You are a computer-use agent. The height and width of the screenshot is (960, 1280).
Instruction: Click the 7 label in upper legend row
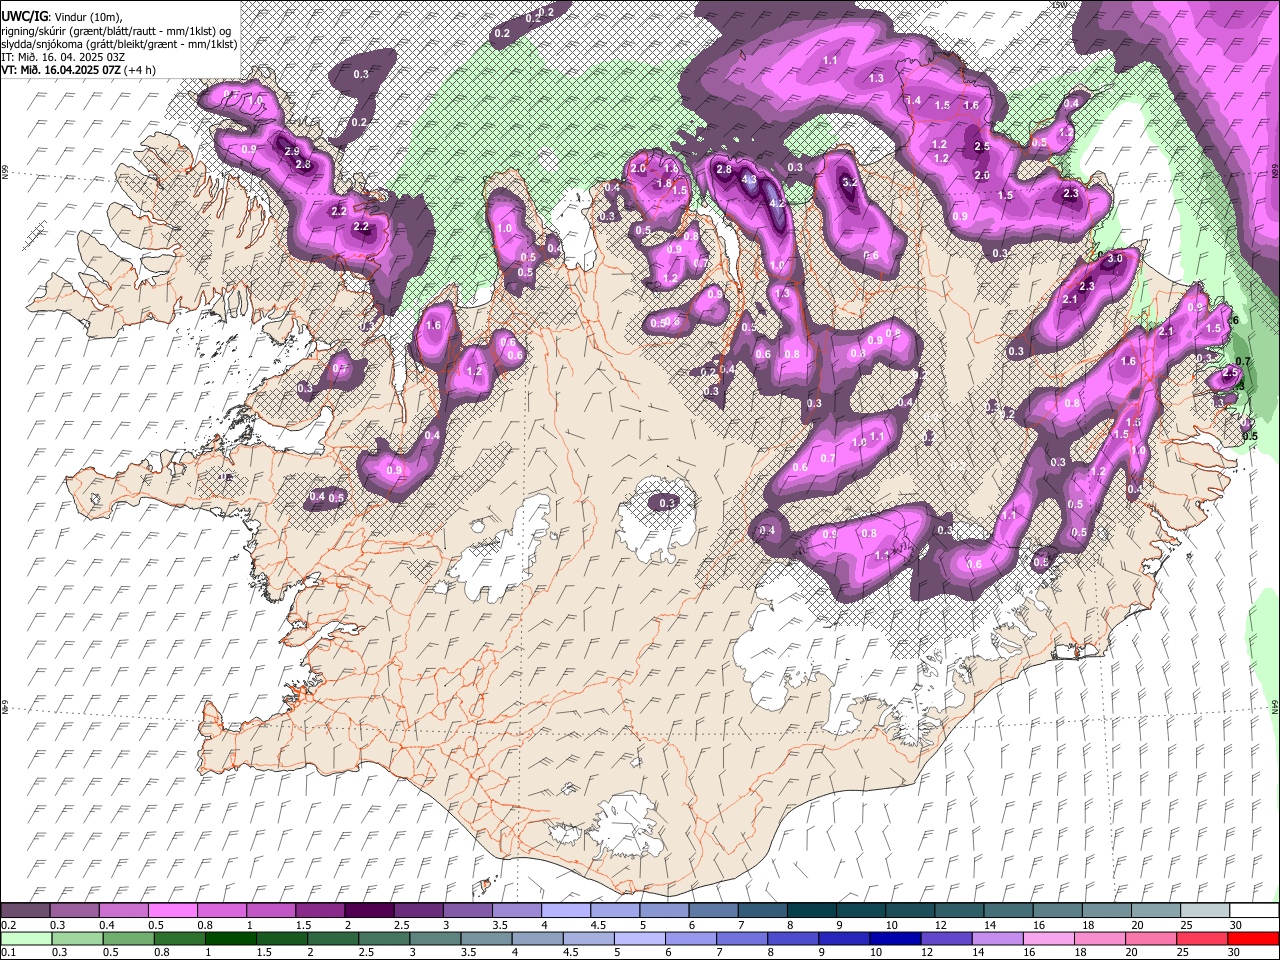[740, 925]
